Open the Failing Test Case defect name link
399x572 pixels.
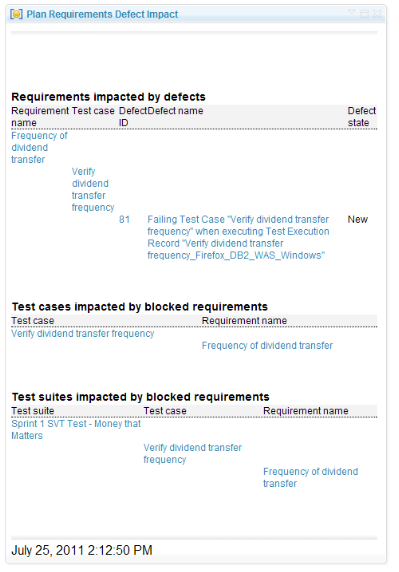[238, 237]
